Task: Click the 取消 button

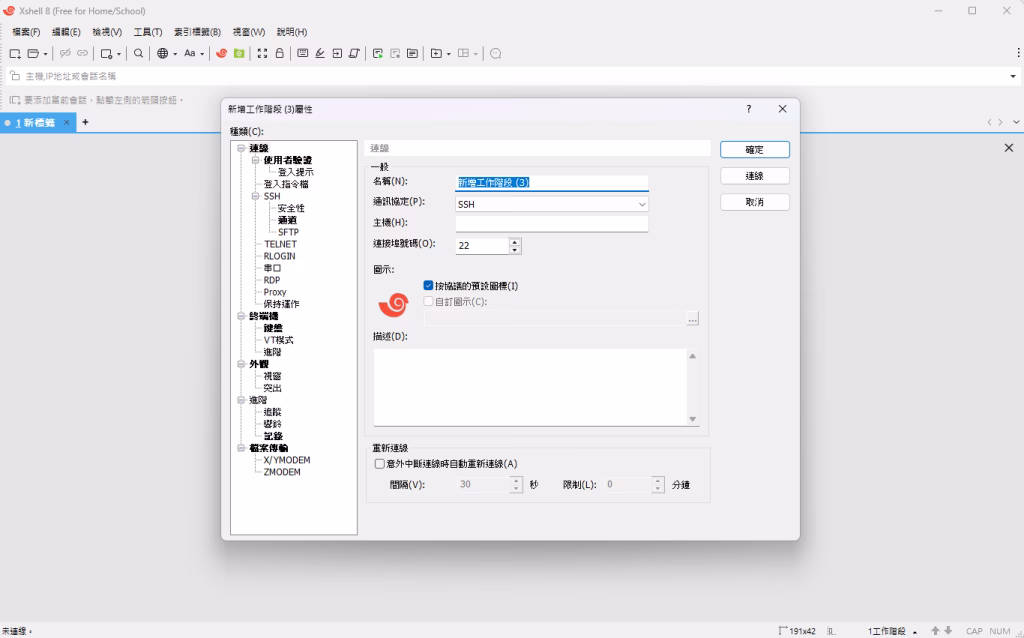Action: click(754, 202)
